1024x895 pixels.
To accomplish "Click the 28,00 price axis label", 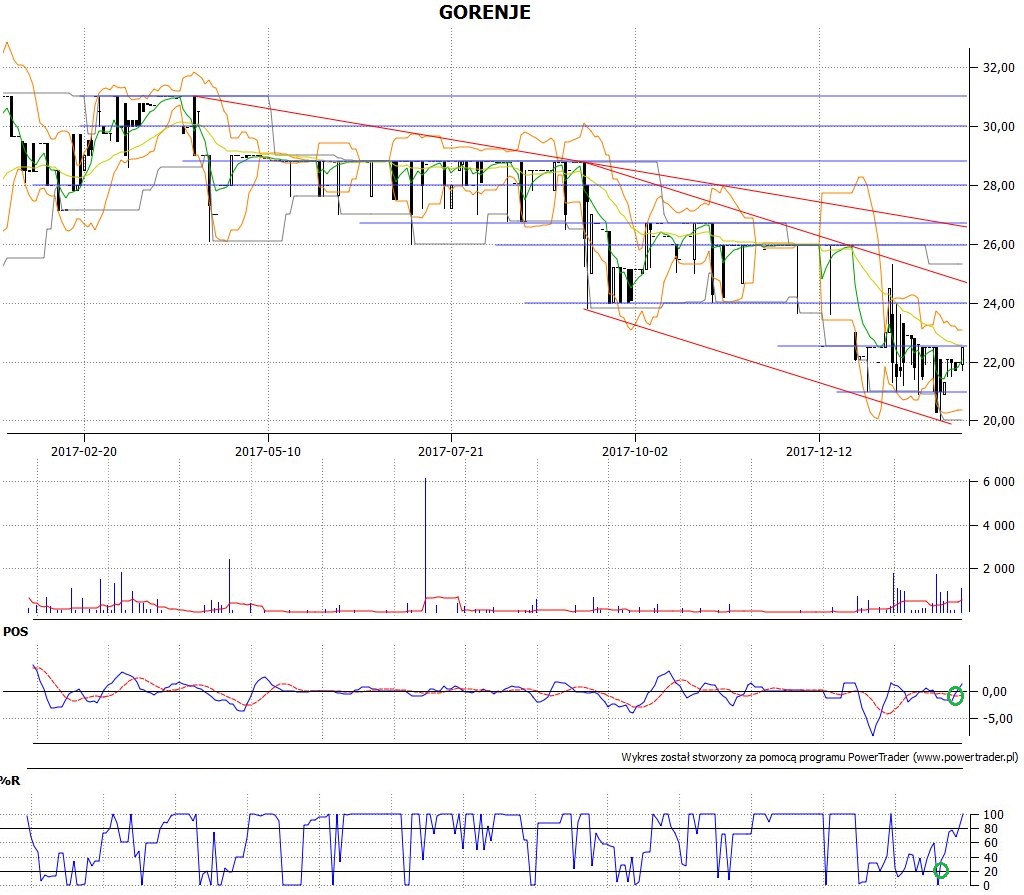I will (x=999, y=186).
